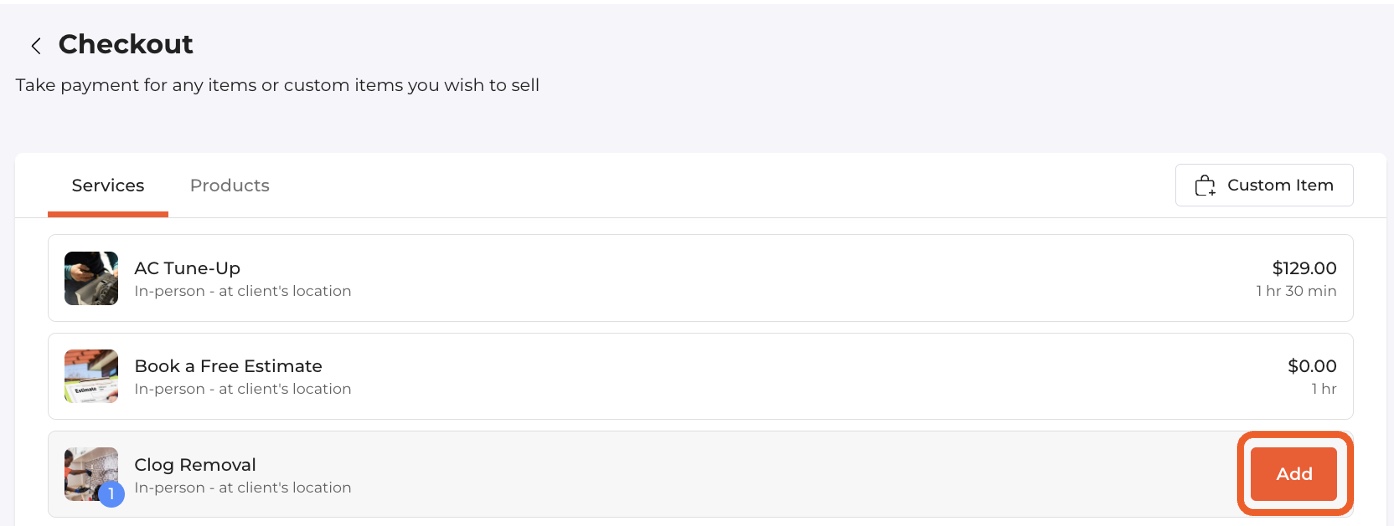Switch to the Services tab

(108, 186)
